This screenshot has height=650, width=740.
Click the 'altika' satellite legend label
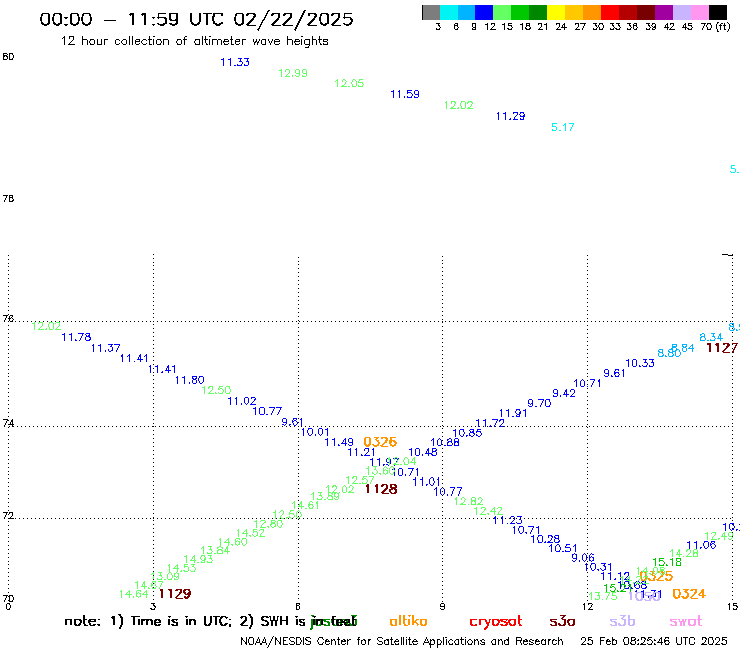point(408,621)
